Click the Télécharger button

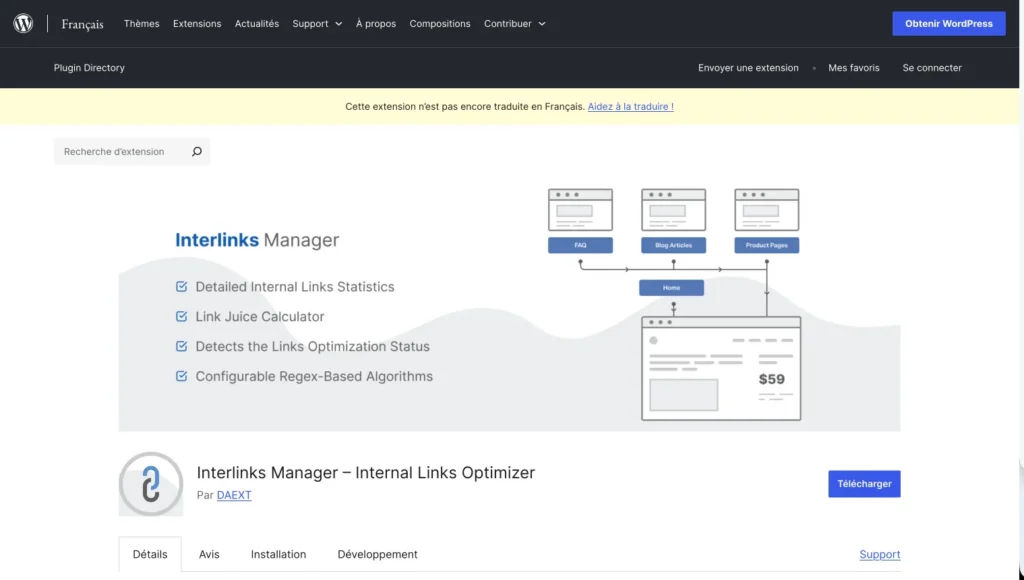pyautogui.click(x=864, y=484)
